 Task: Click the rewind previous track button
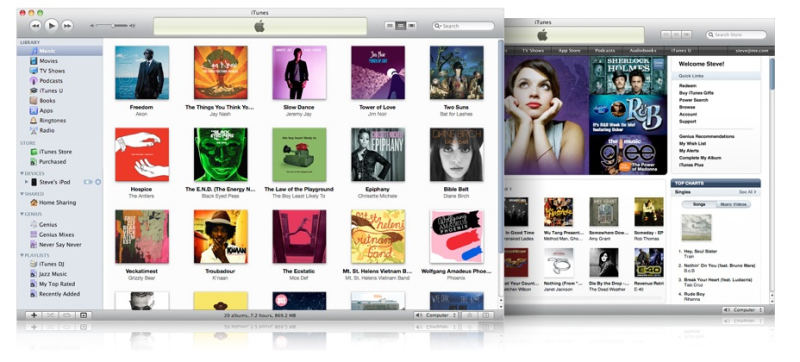click(35, 25)
